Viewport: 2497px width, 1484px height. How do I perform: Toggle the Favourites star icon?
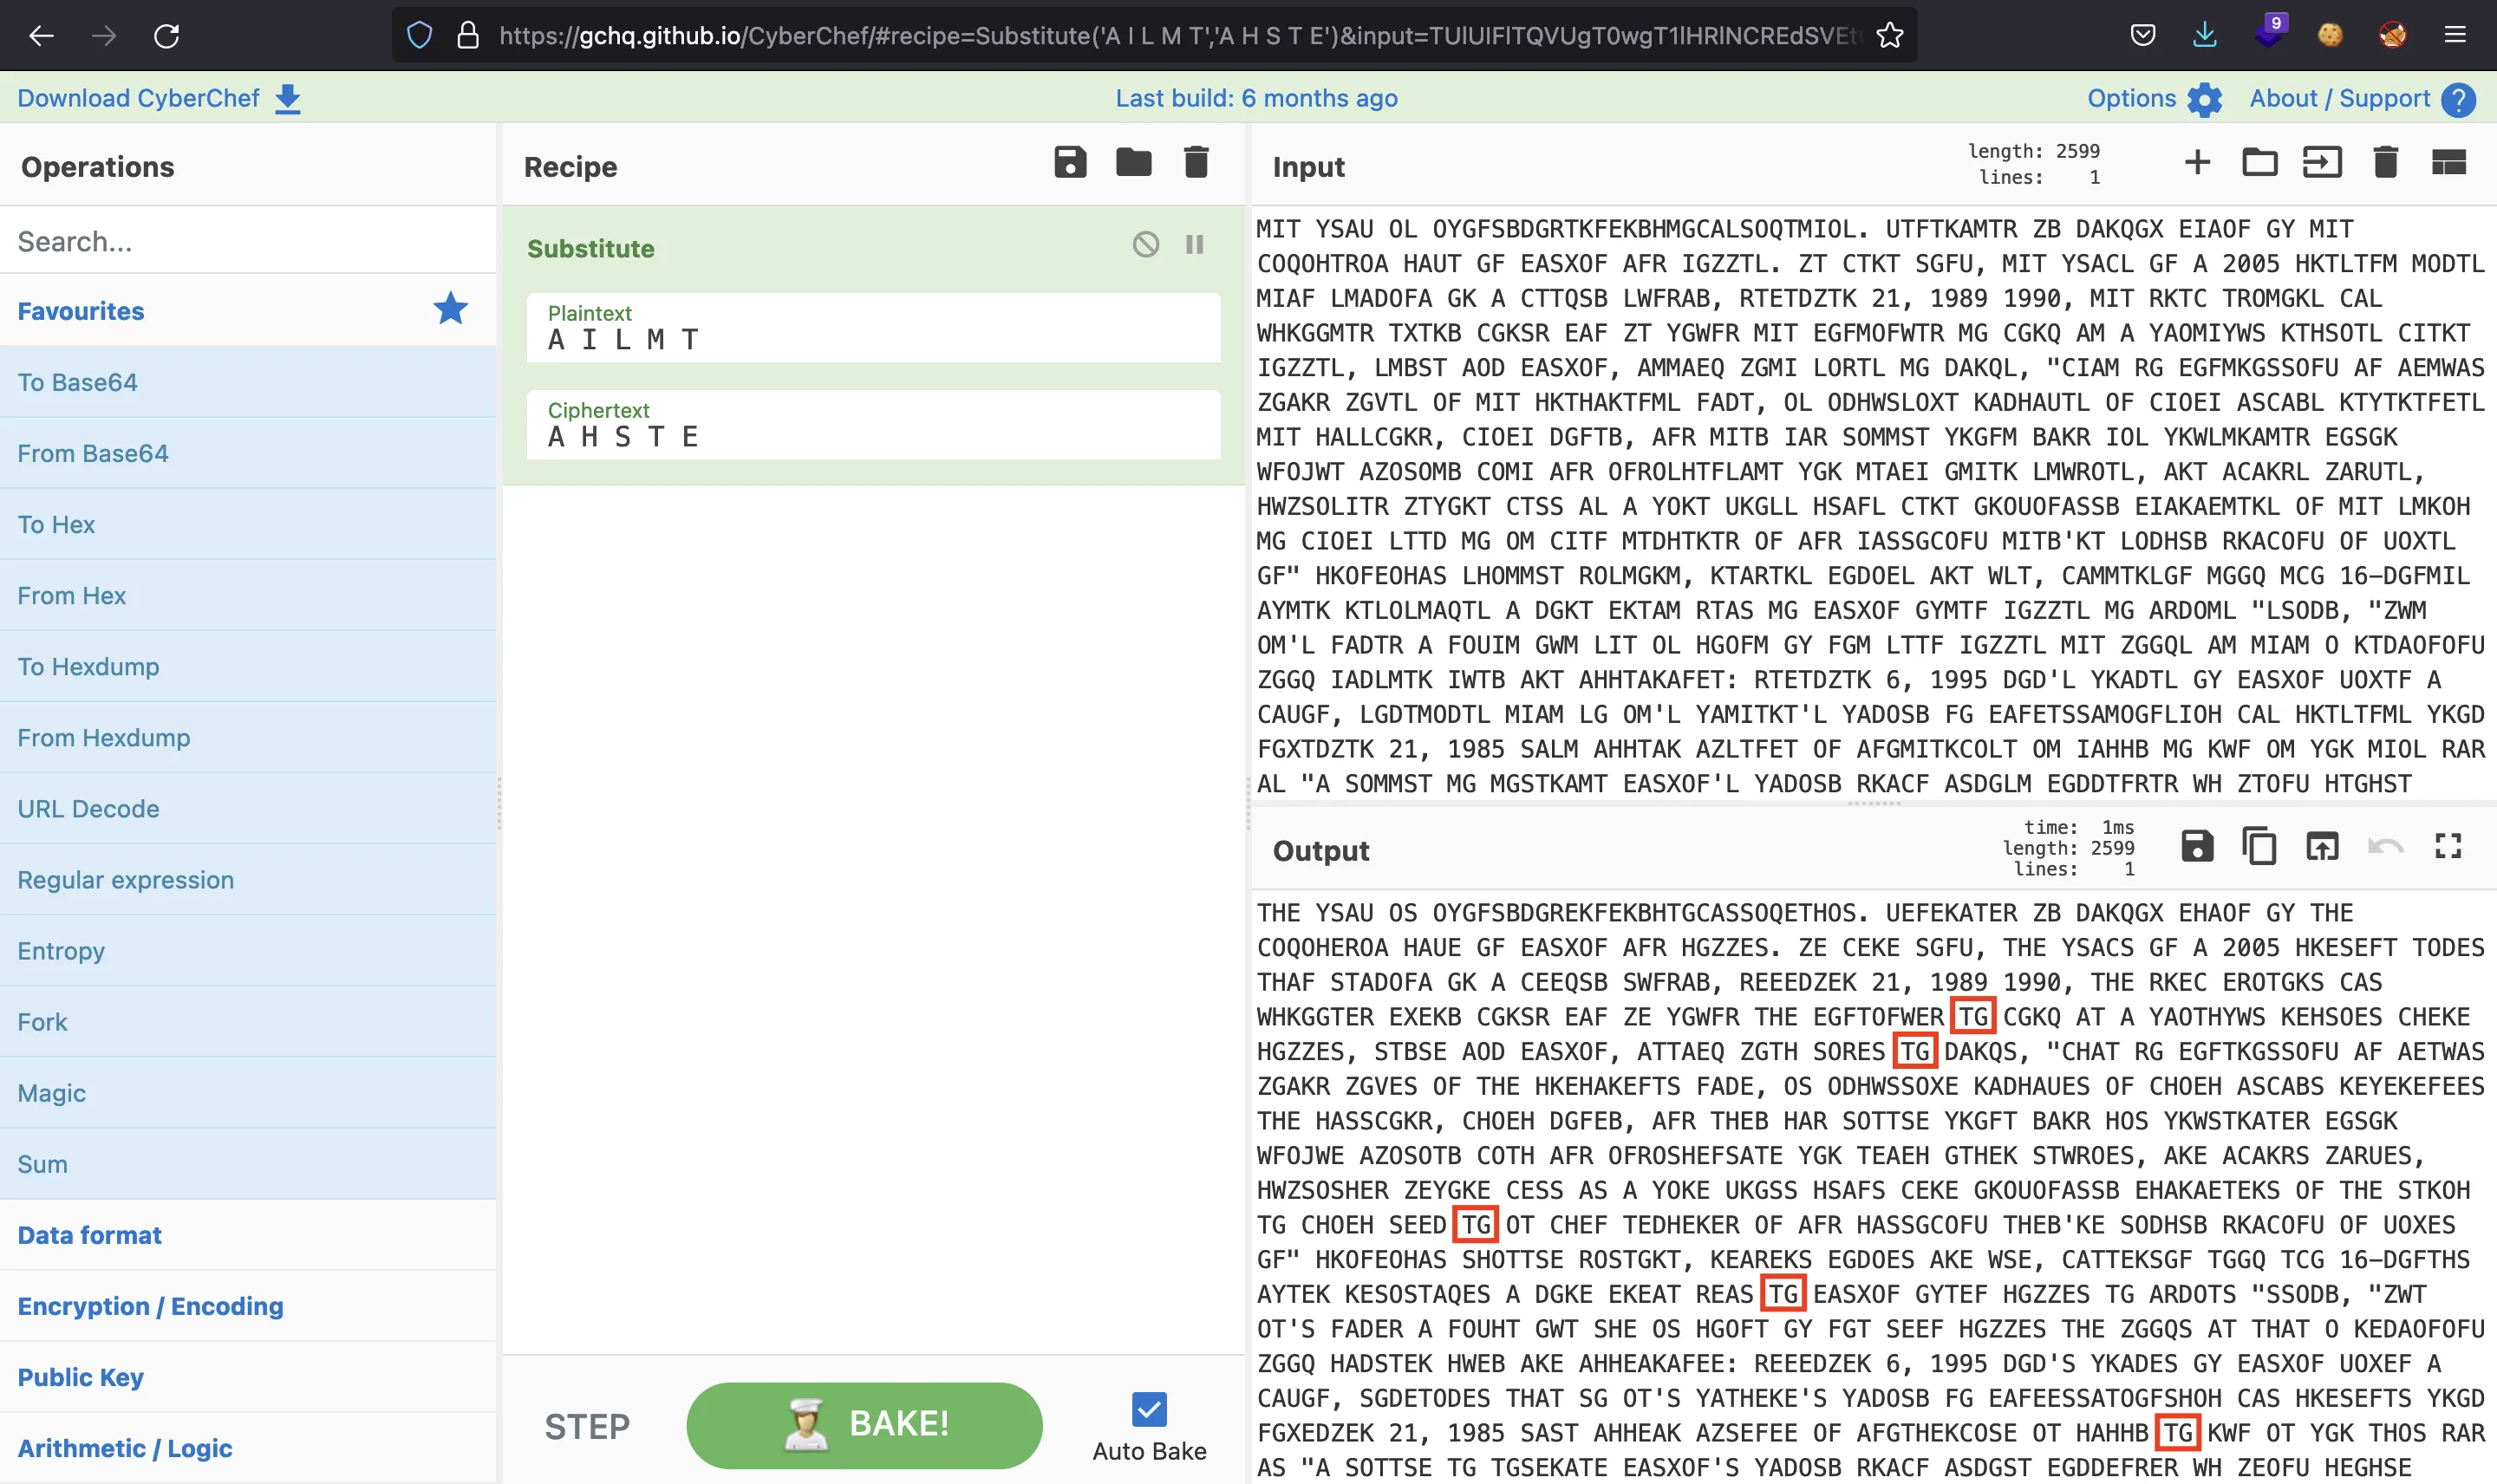454,311
